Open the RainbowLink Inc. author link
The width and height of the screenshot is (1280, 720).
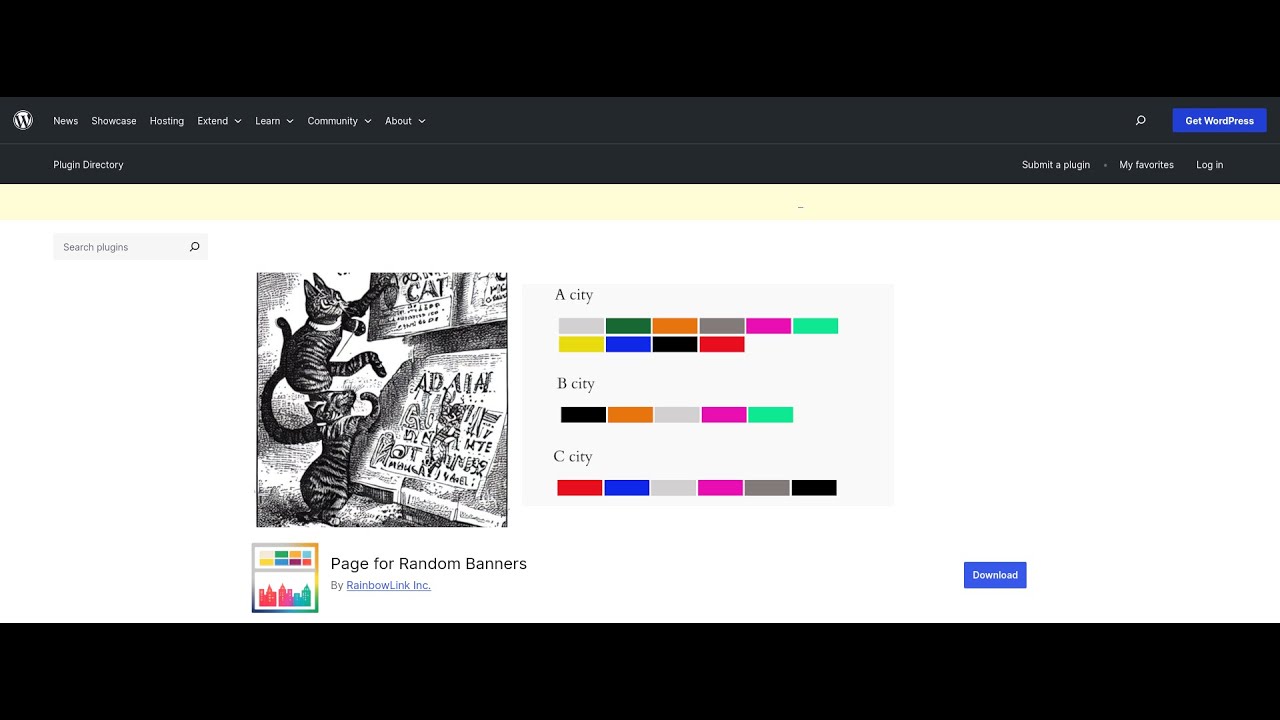388,585
